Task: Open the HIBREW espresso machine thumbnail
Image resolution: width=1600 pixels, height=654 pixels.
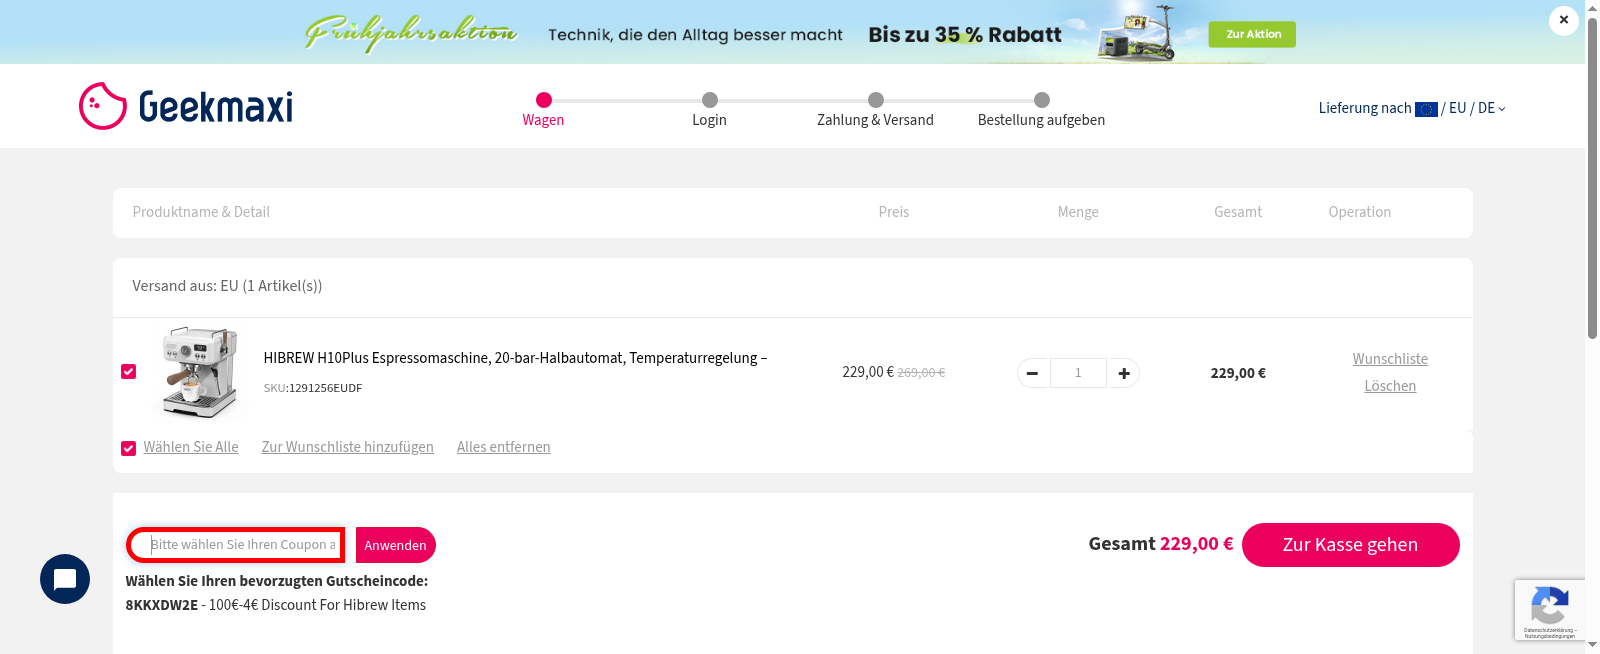Action: click(x=200, y=372)
